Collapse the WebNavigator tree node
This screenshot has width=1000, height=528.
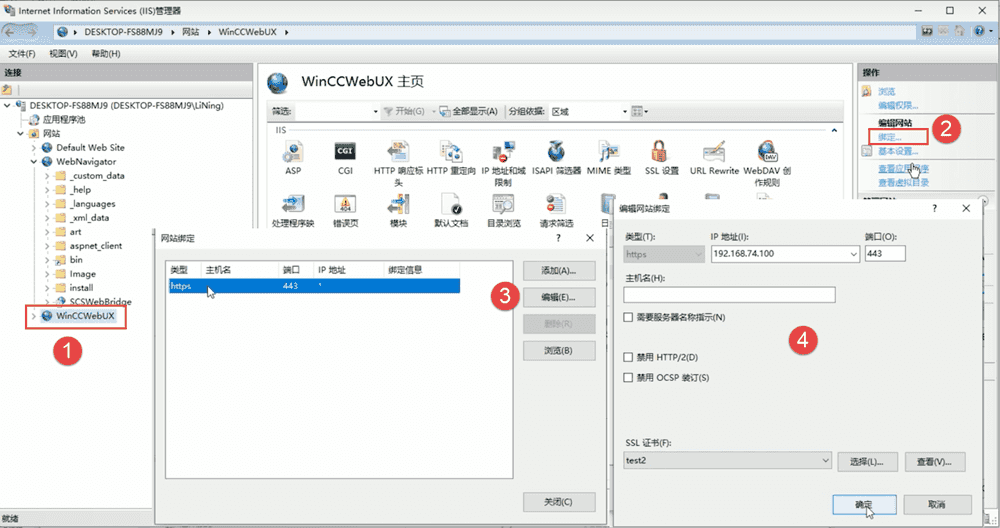pos(35,161)
